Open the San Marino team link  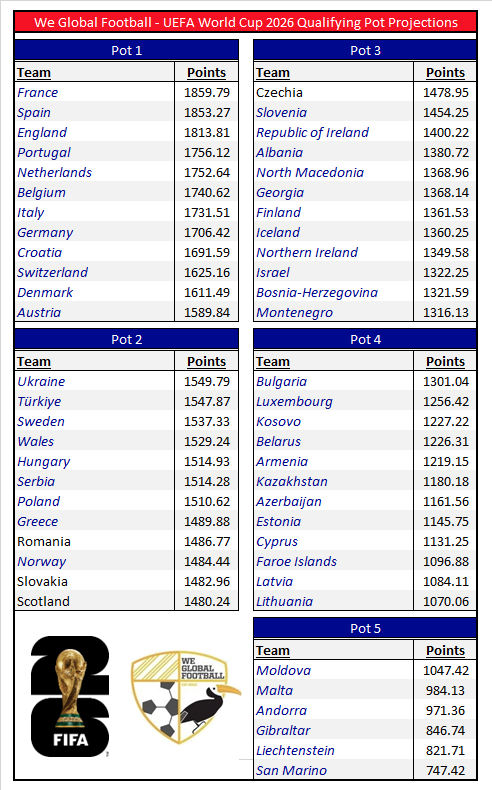point(292,770)
